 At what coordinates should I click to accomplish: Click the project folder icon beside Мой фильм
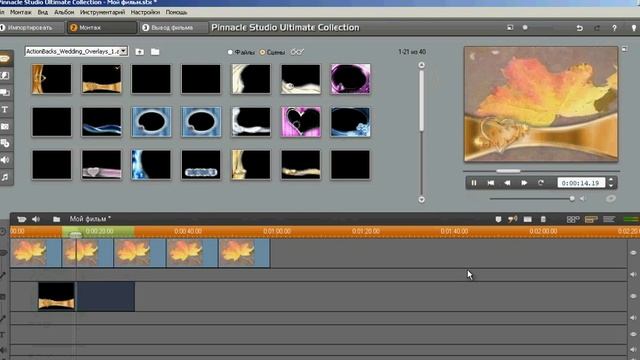(x=56, y=219)
